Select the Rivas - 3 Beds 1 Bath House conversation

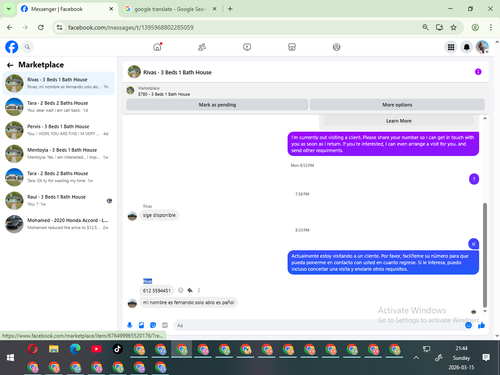[59, 83]
